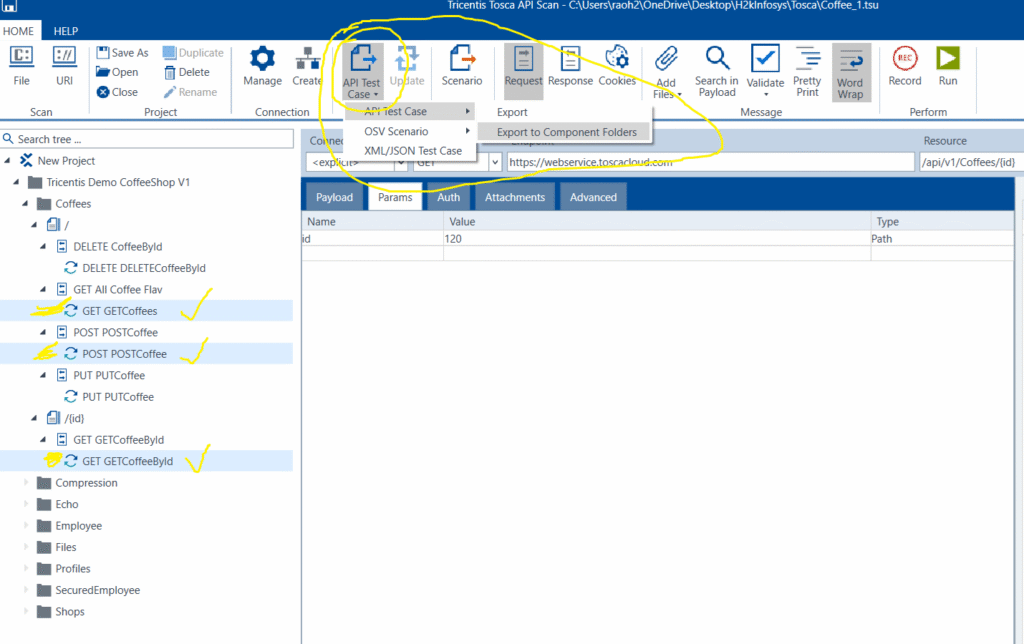Click the Response icon
Viewport: 1024px width, 644px height.
569,63
